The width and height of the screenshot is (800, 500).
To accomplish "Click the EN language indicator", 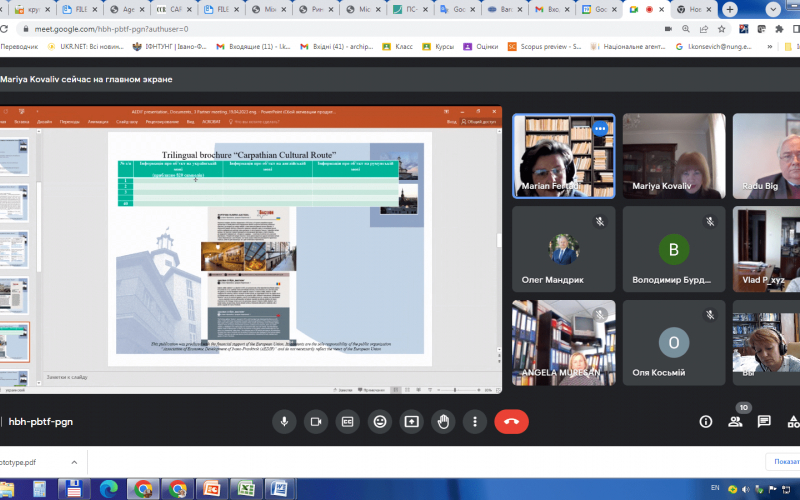I will point(715,488).
